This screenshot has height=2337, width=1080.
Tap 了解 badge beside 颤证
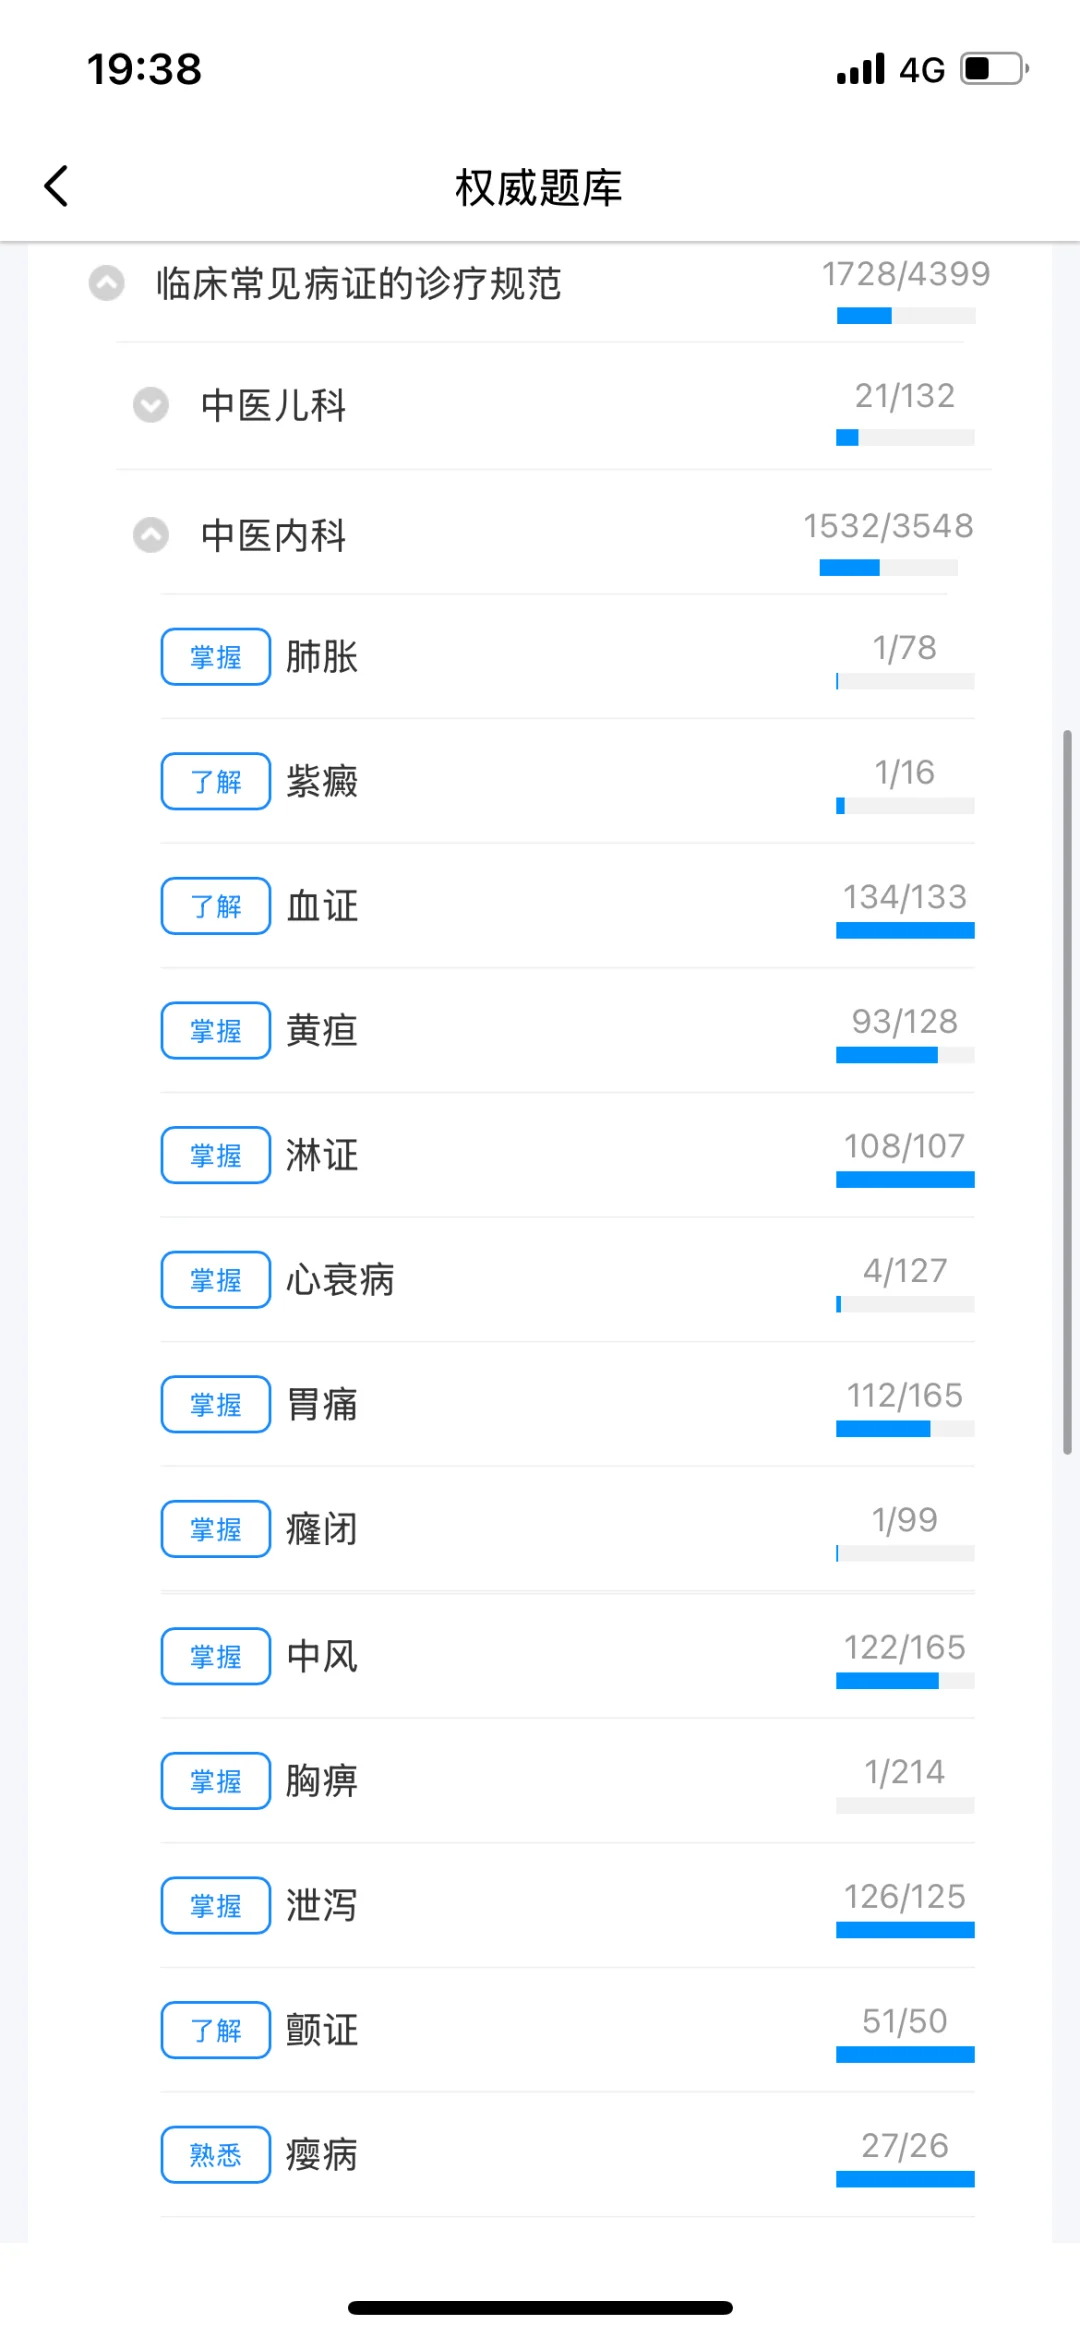[x=216, y=2030]
